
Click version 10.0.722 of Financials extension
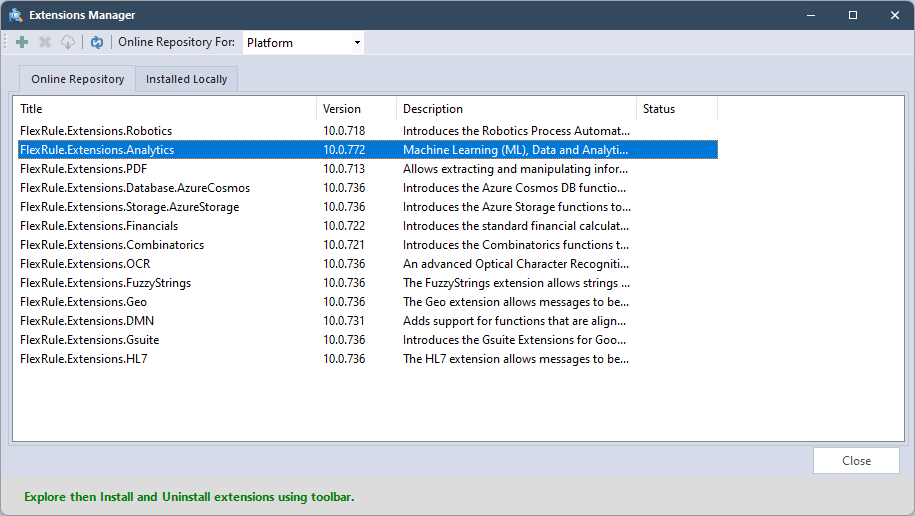click(344, 226)
